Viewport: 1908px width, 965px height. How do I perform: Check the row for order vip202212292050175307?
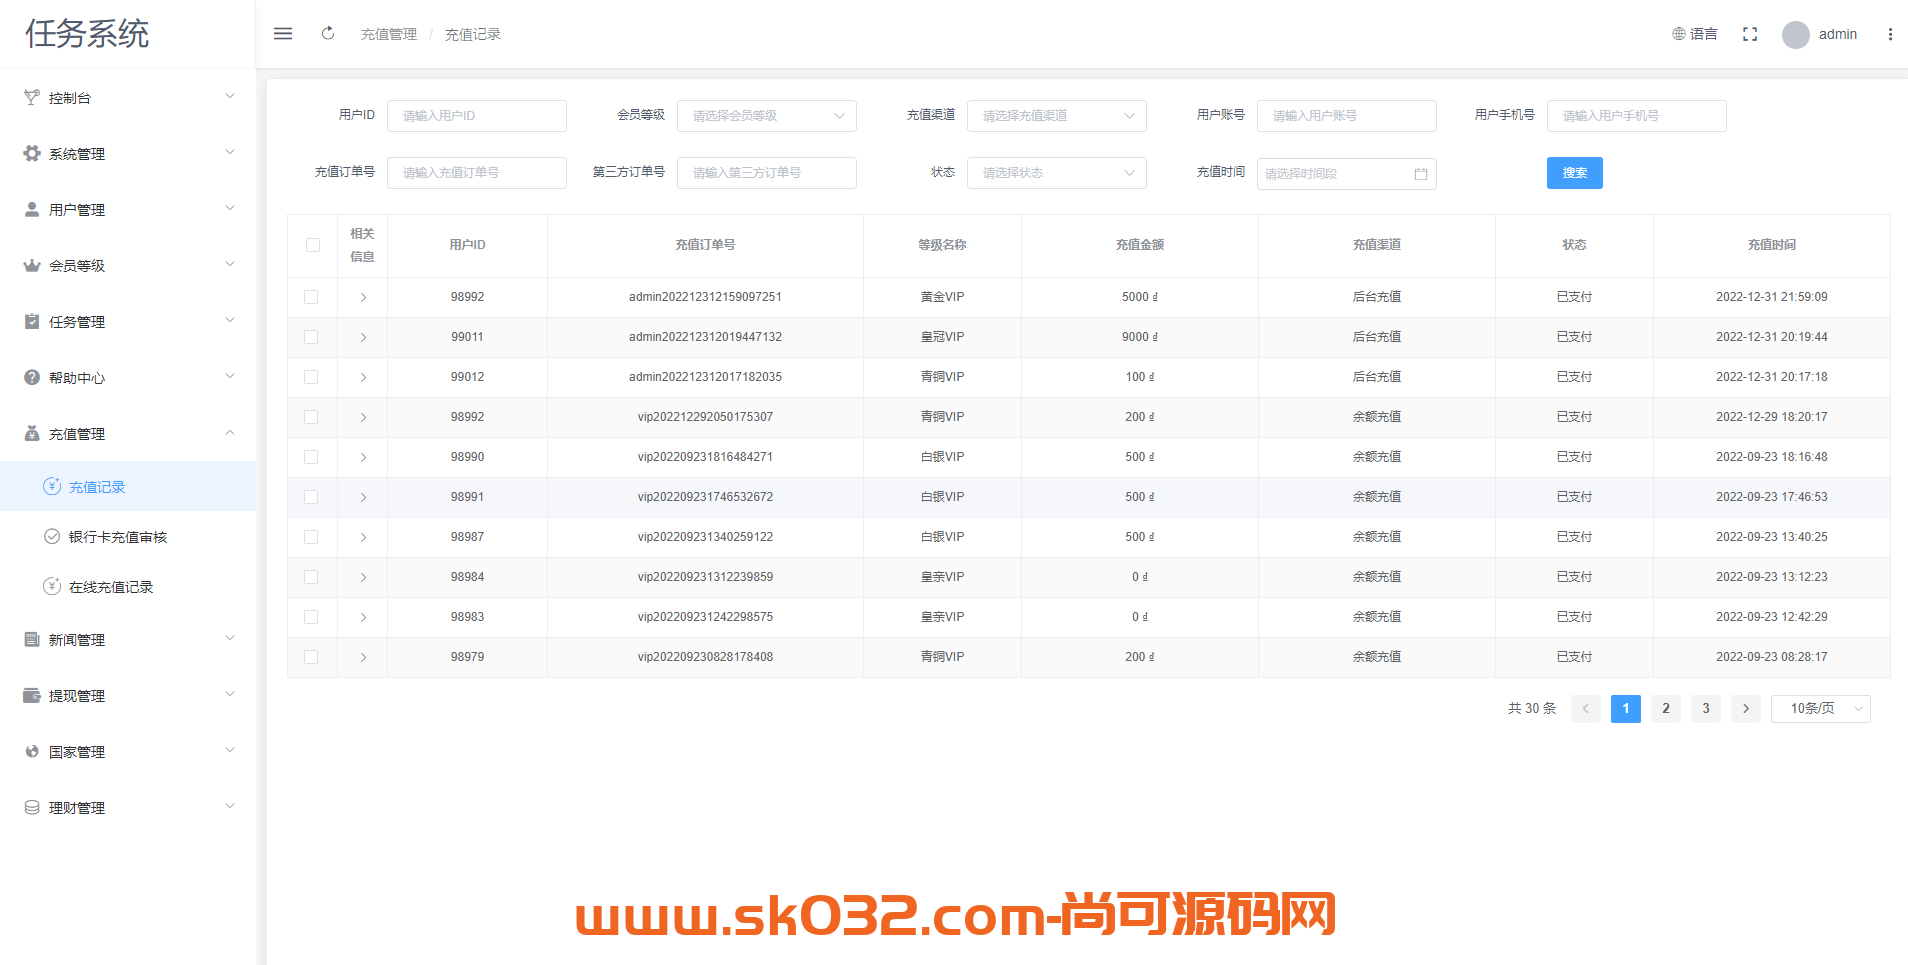point(311,417)
